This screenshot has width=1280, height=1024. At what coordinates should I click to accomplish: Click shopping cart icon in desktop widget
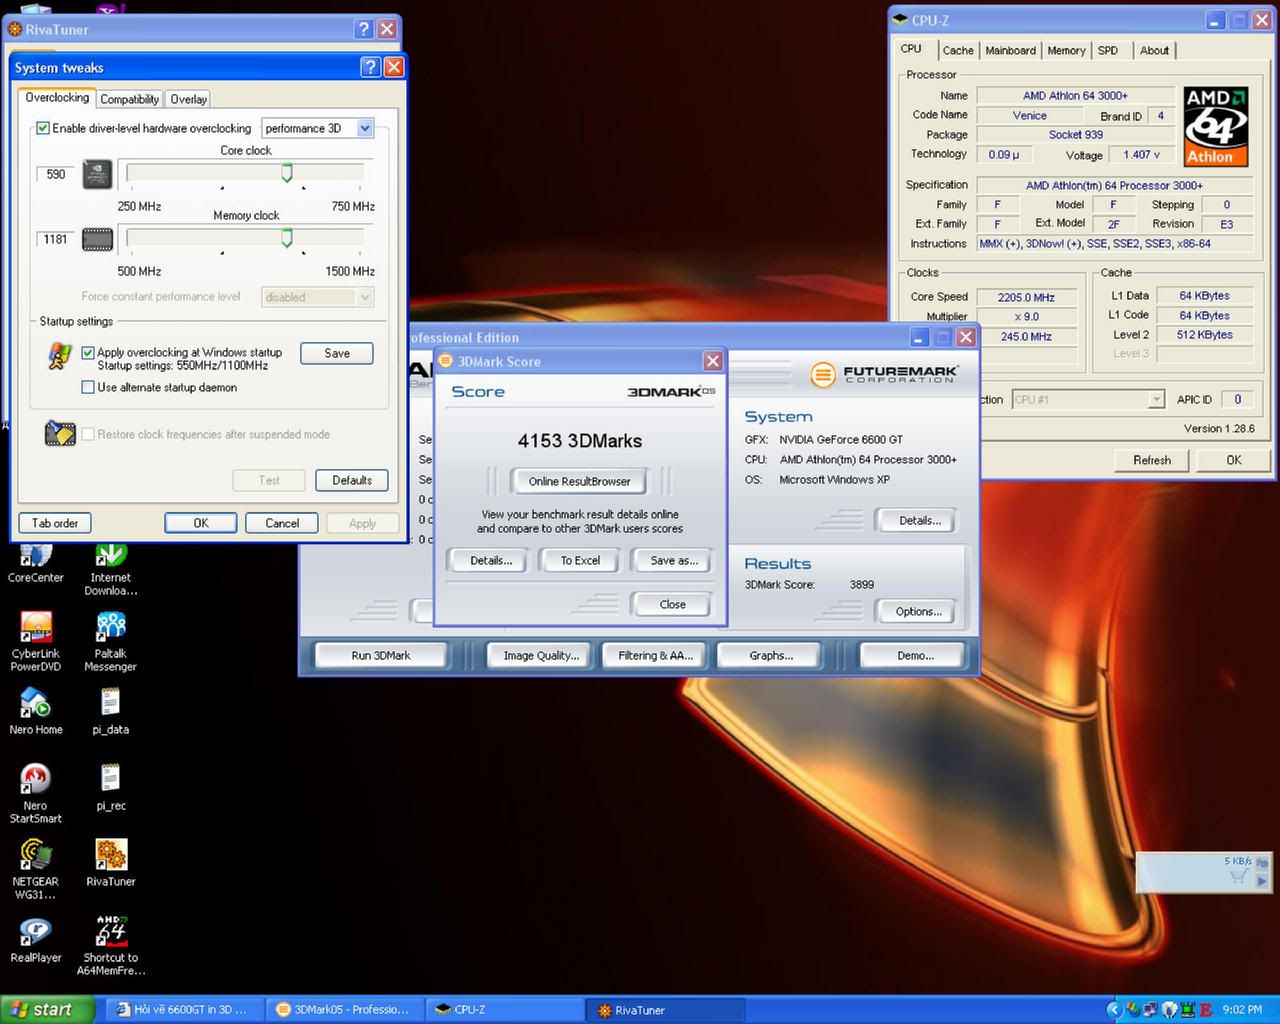point(1238,877)
